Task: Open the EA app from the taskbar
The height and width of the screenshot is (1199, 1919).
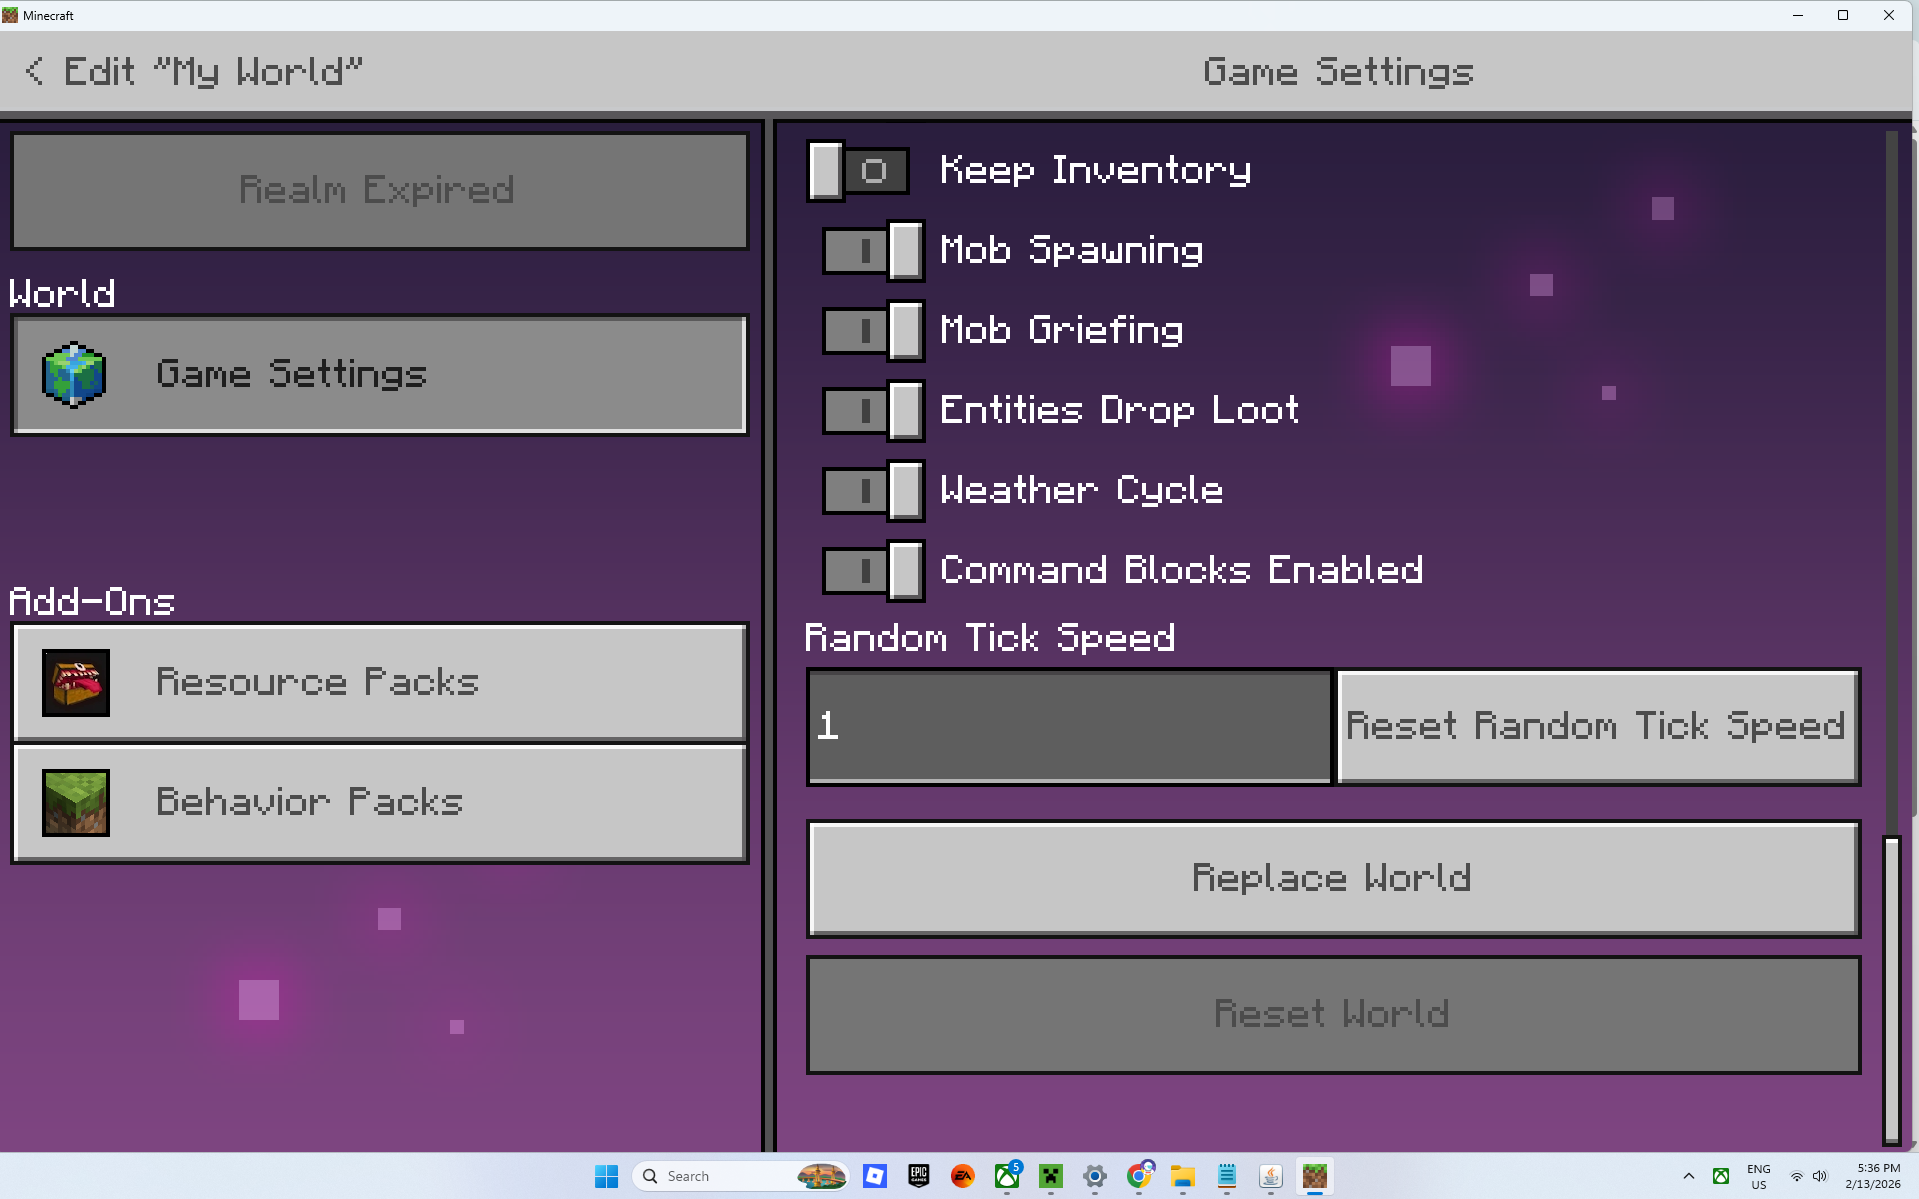Action: (963, 1176)
